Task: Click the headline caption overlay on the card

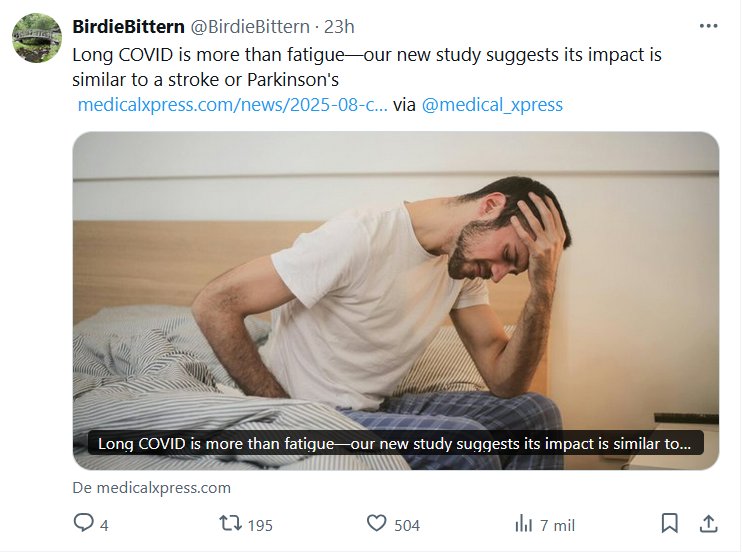Action: coord(395,443)
